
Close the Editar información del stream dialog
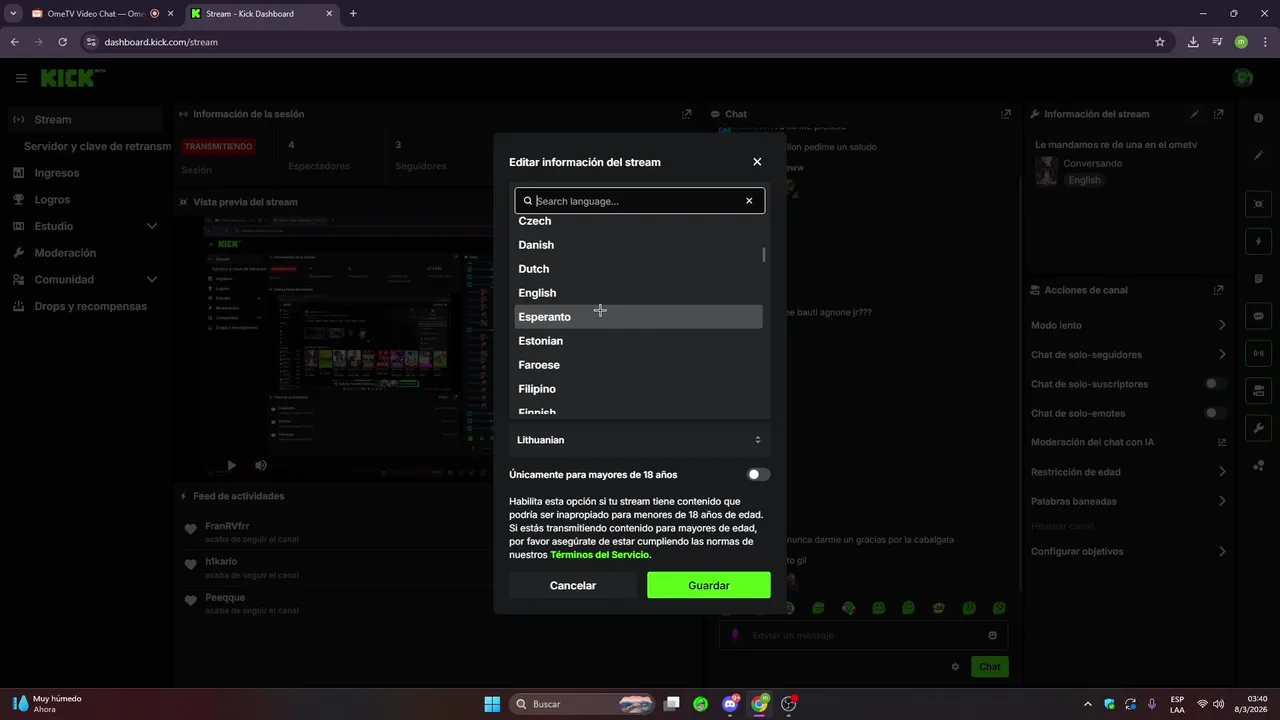tap(757, 162)
